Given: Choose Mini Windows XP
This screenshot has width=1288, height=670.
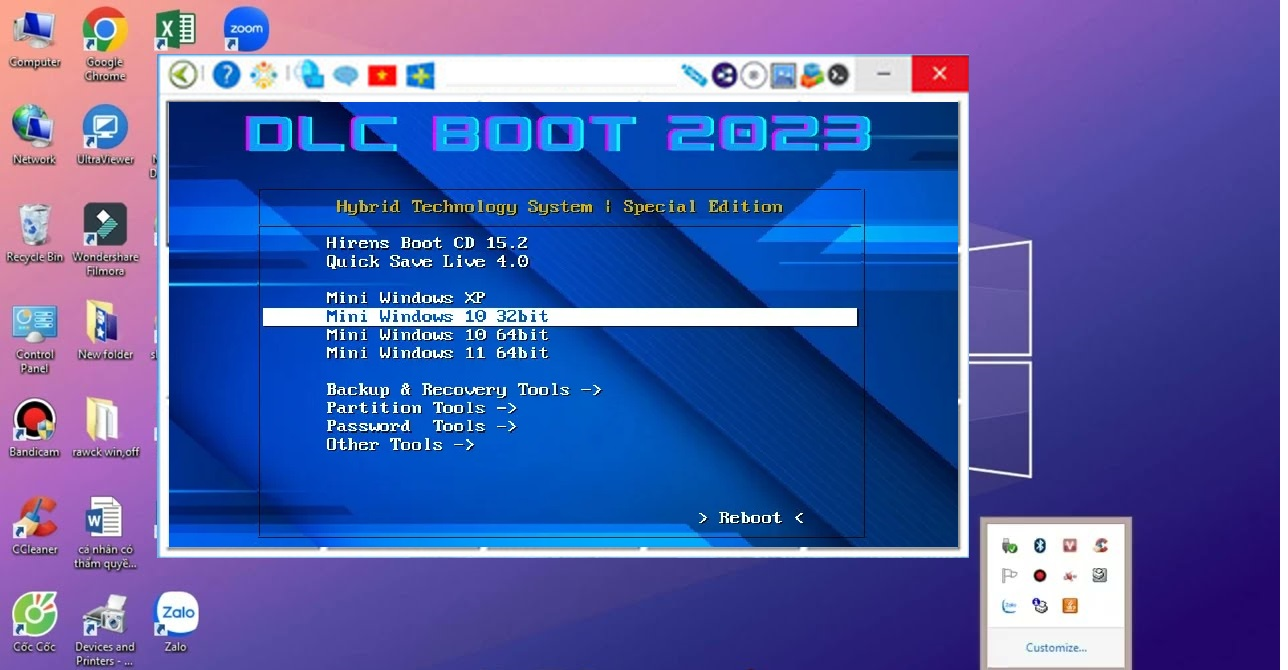Looking at the screenshot, I should pyautogui.click(x=406, y=298).
